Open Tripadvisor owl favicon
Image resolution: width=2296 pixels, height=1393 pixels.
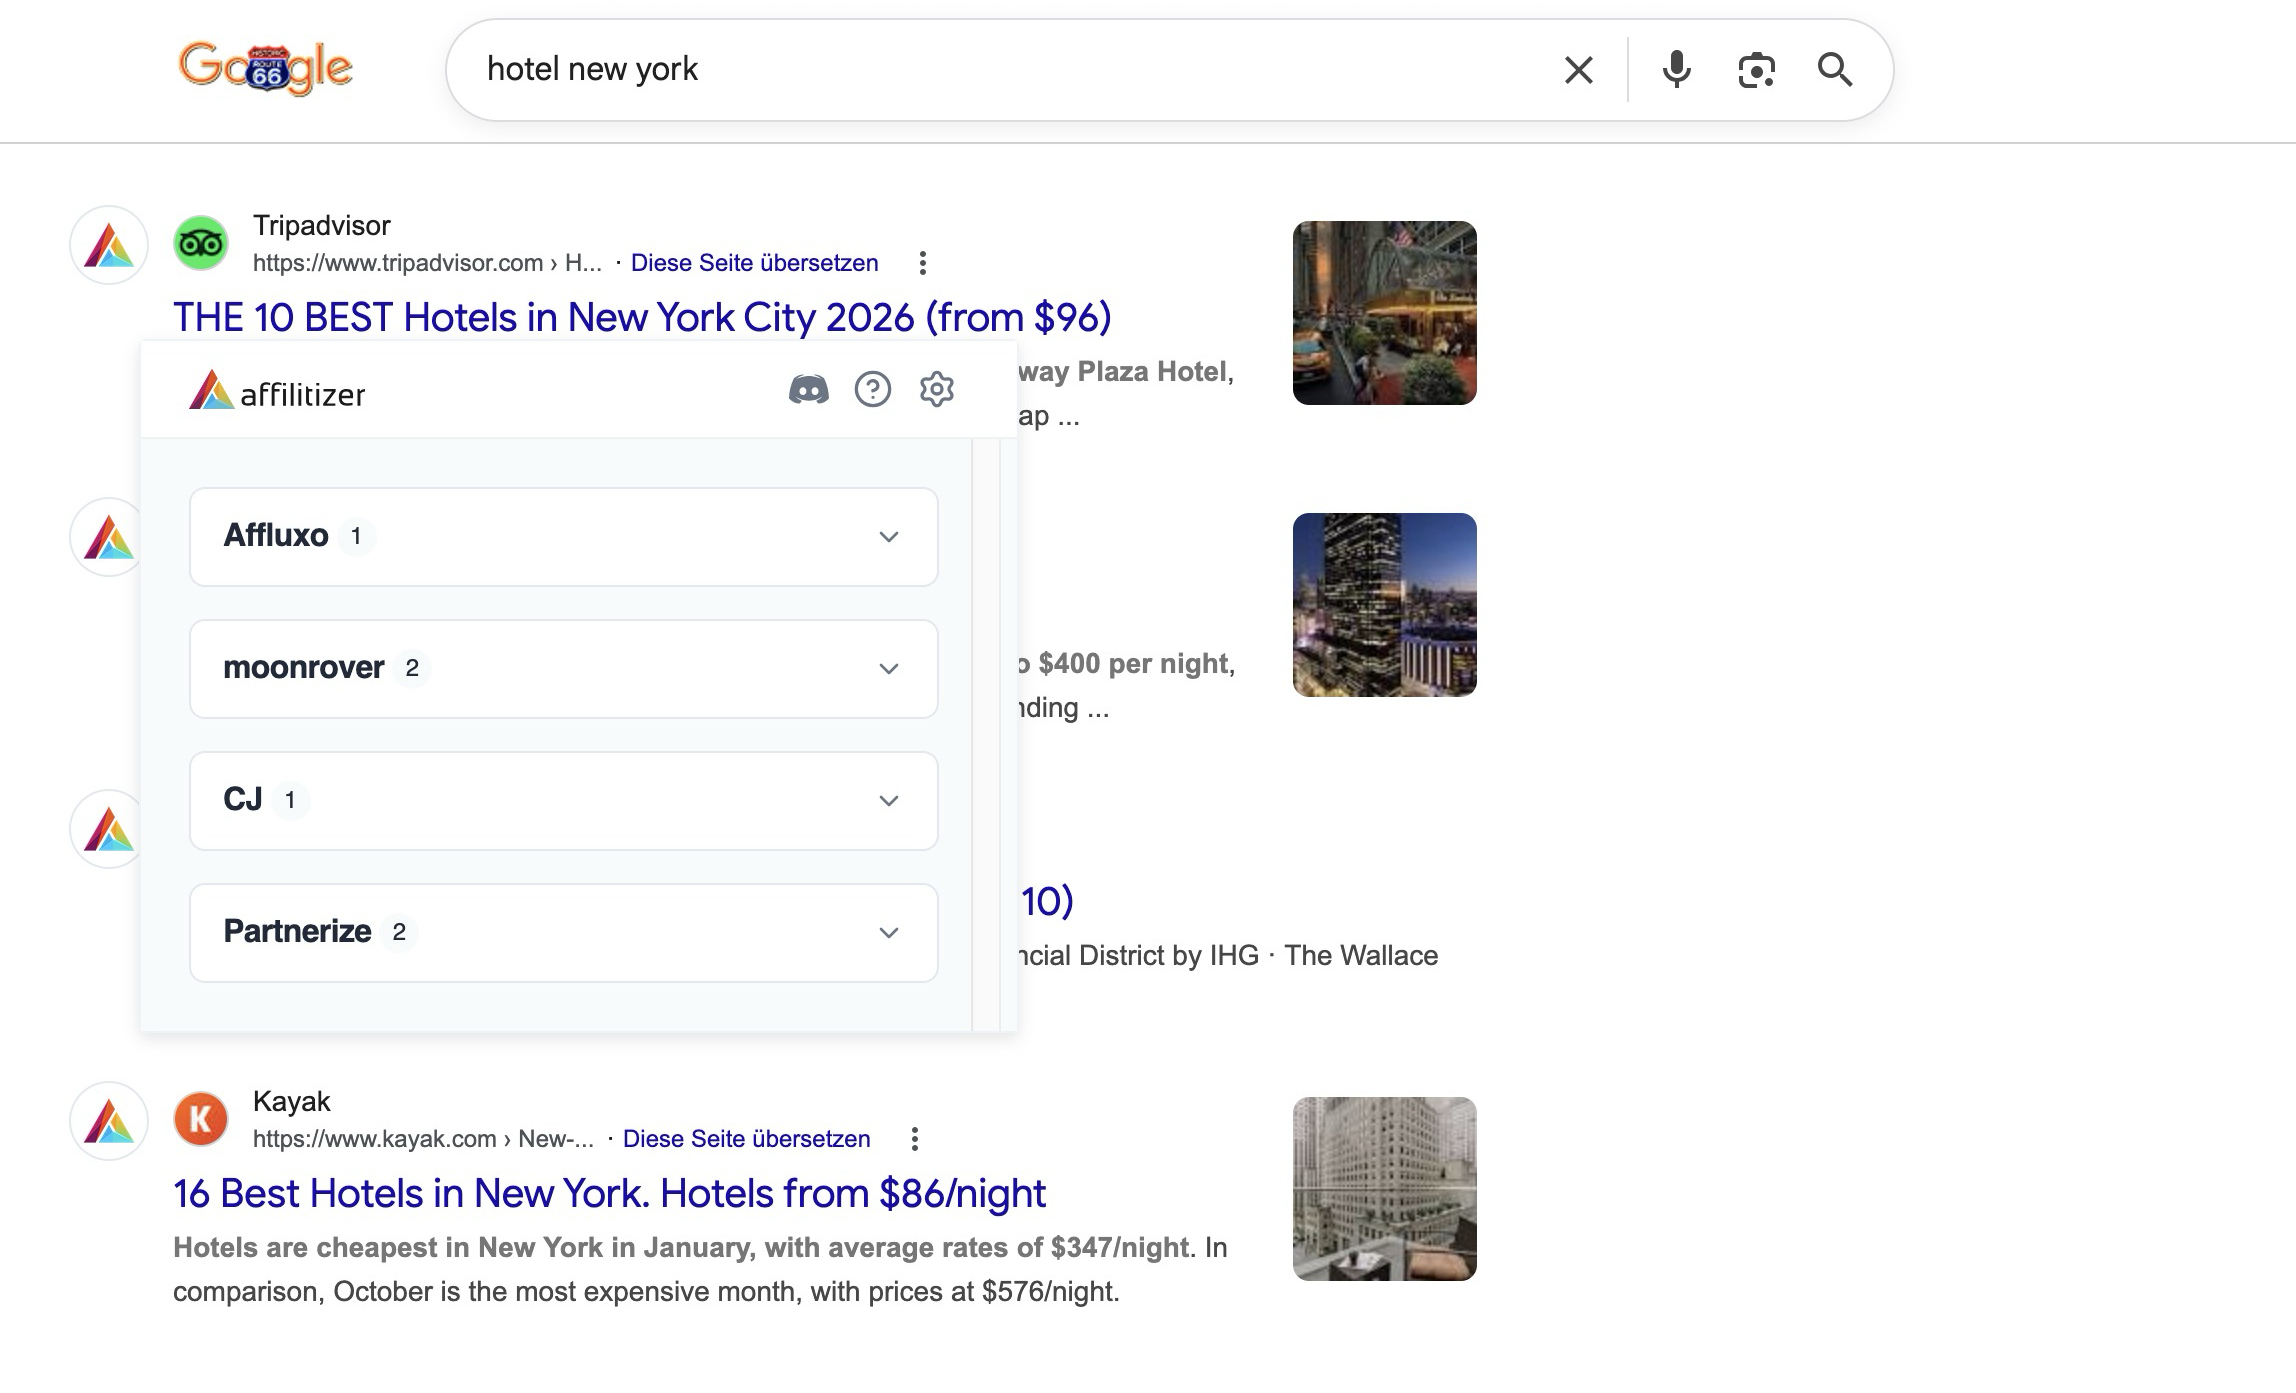click(x=201, y=243)
